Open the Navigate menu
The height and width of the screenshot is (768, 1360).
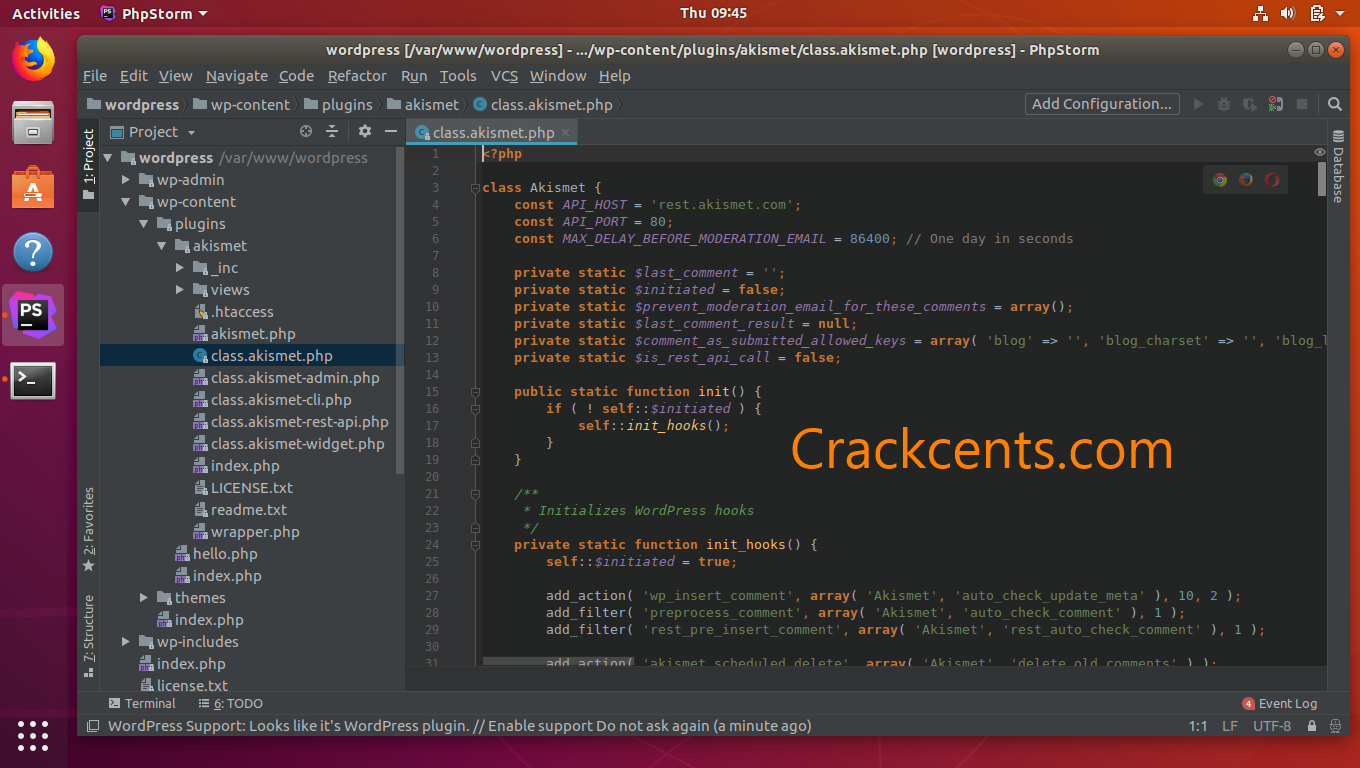(237, 76)
